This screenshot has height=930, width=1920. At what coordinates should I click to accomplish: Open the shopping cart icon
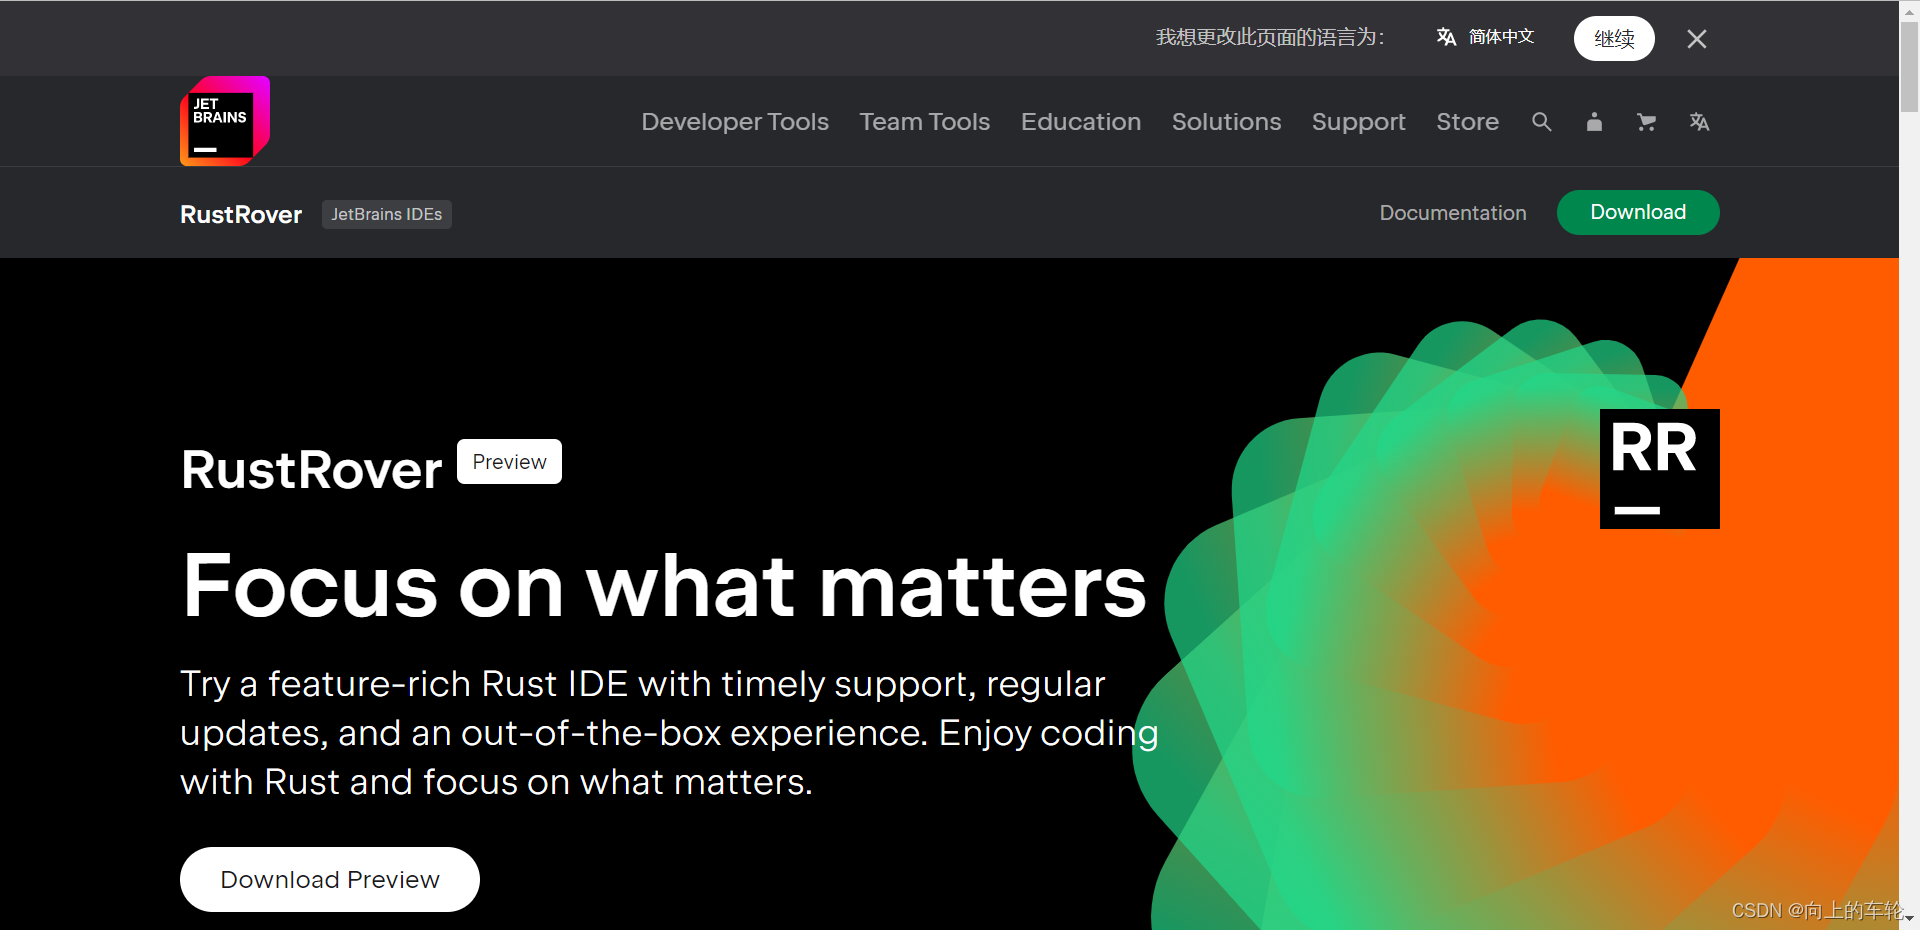(x=1646, y=122)
